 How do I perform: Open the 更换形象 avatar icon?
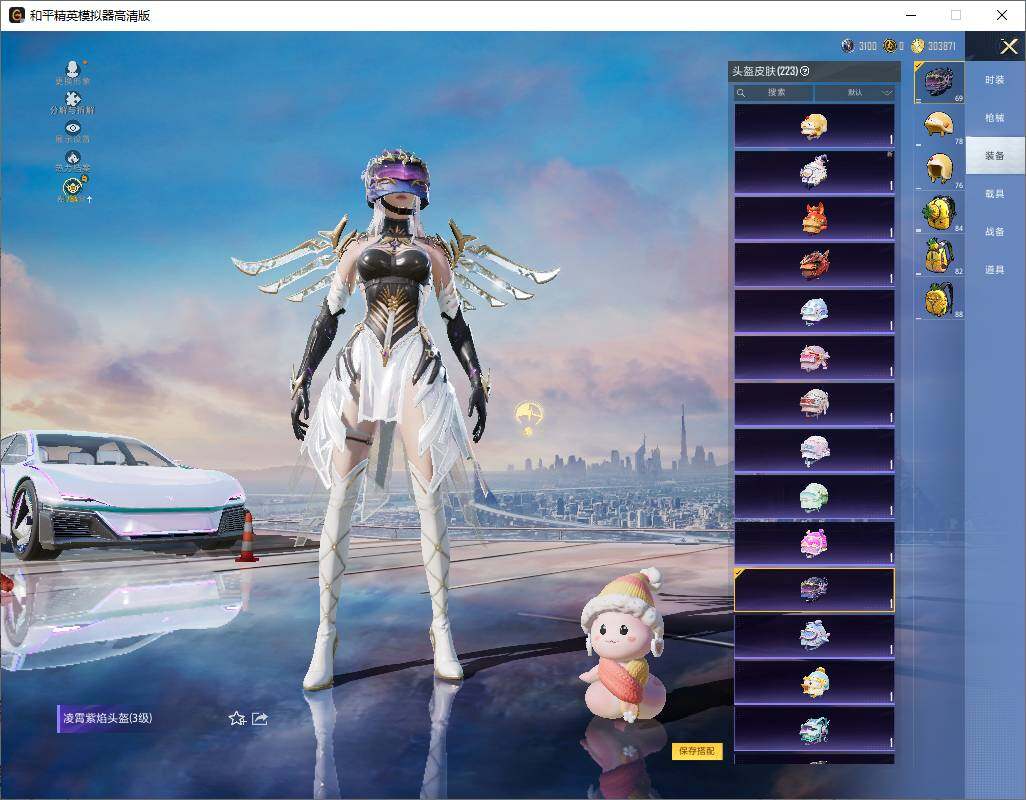[73, 69]
